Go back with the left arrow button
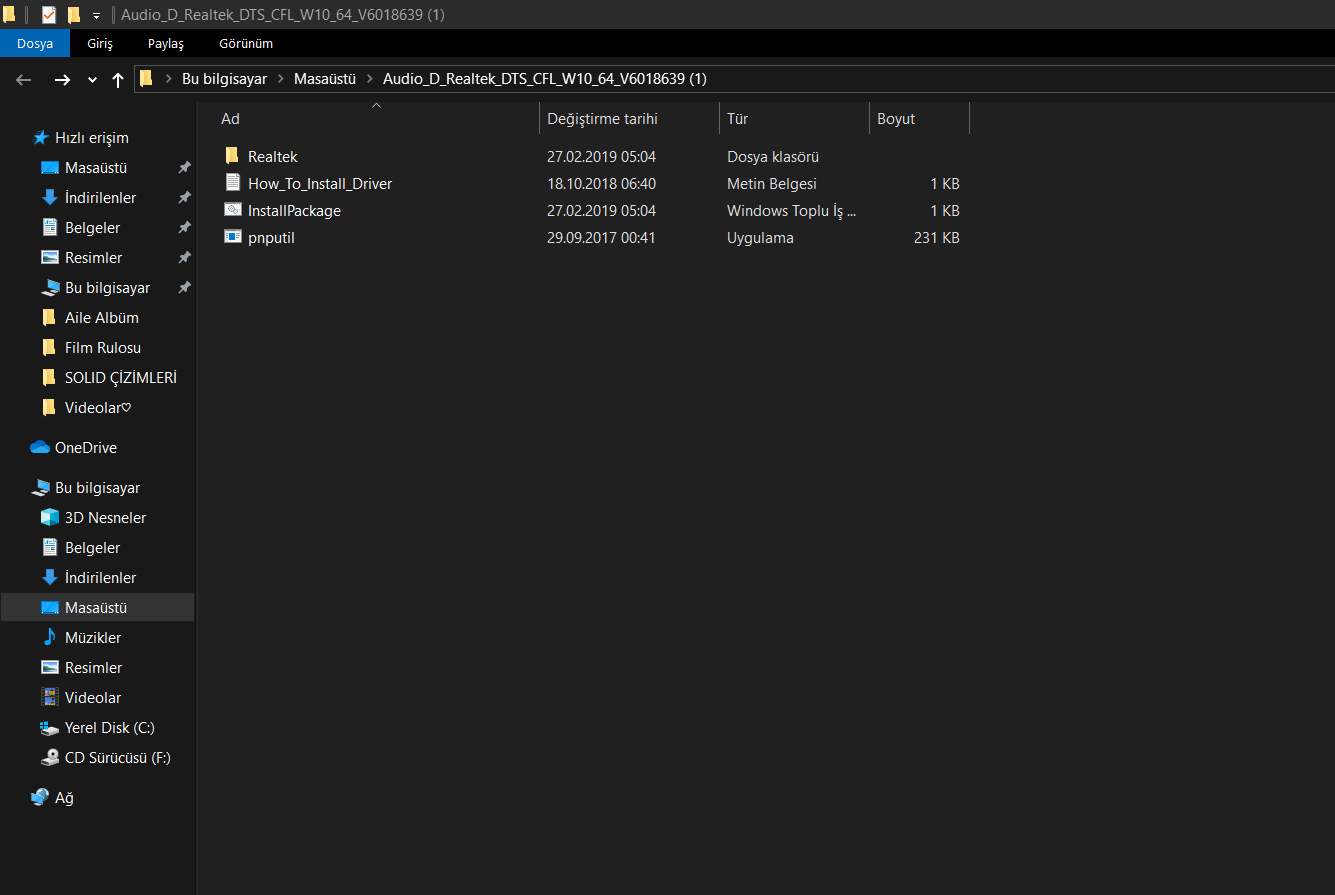The width and height of the screenshot is (1335, 895). (24, 79)
